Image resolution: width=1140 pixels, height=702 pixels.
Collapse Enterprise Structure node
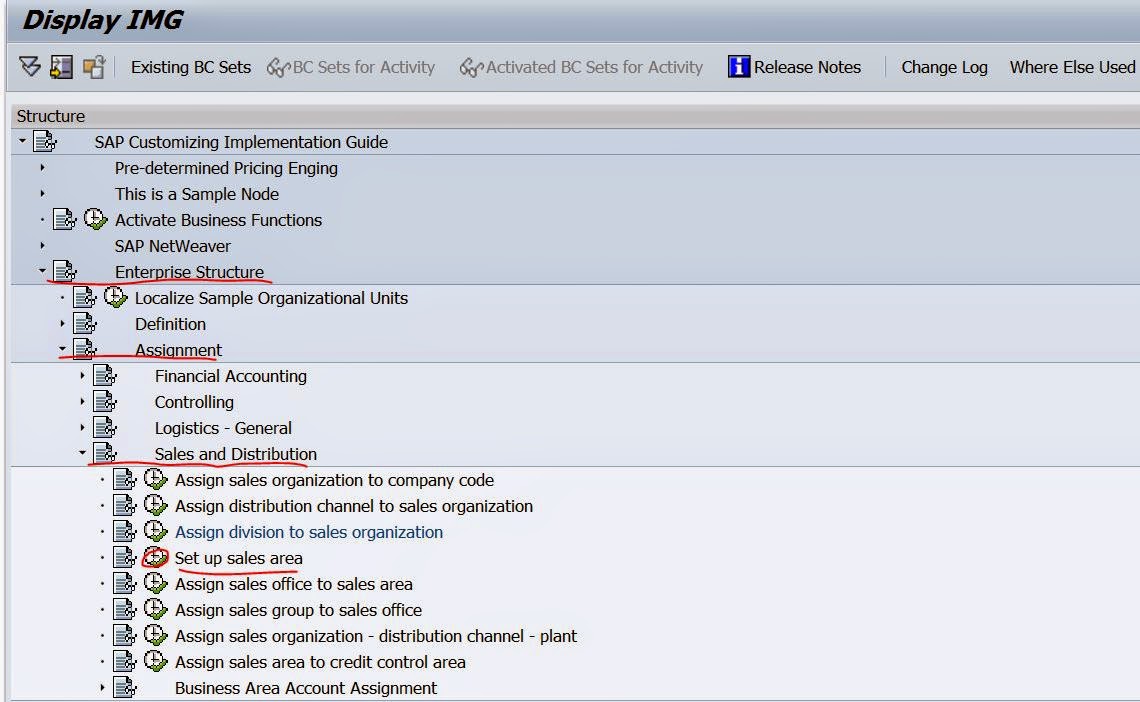point(42,271)
